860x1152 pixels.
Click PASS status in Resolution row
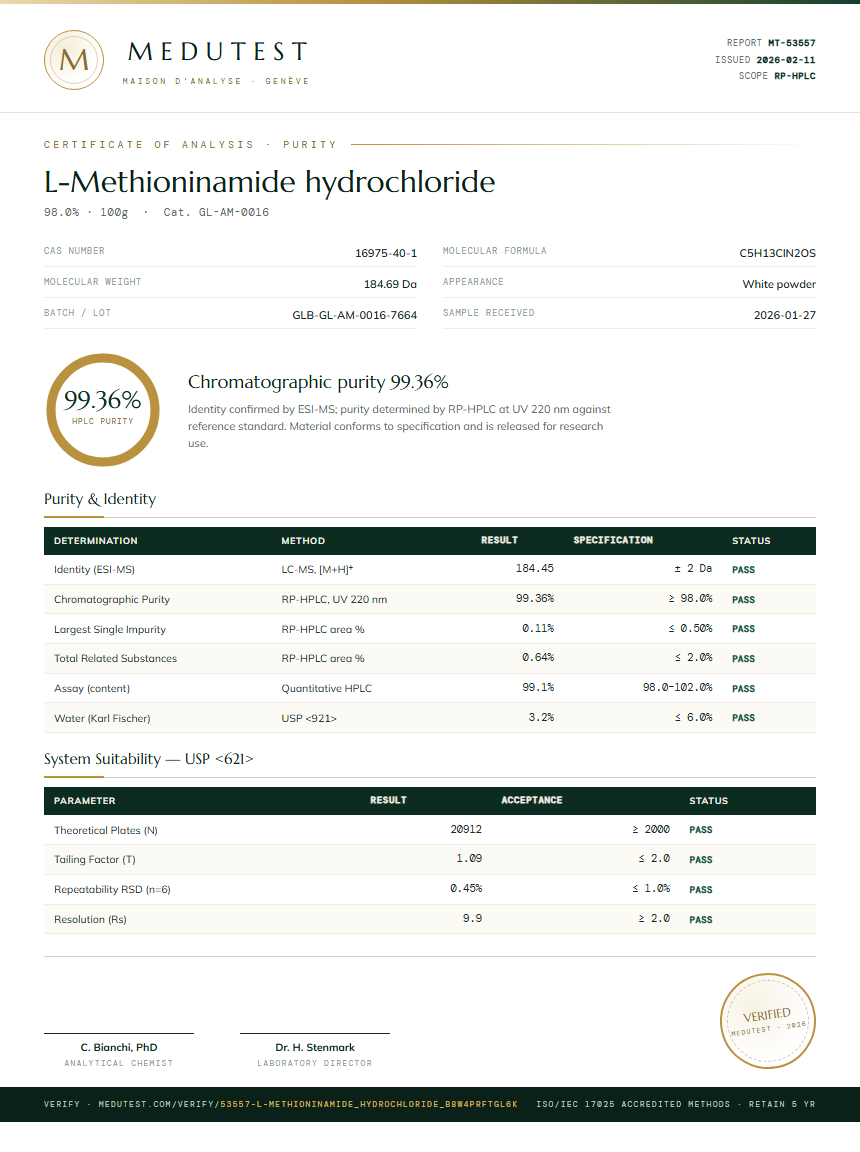click(x=701, y=920)
